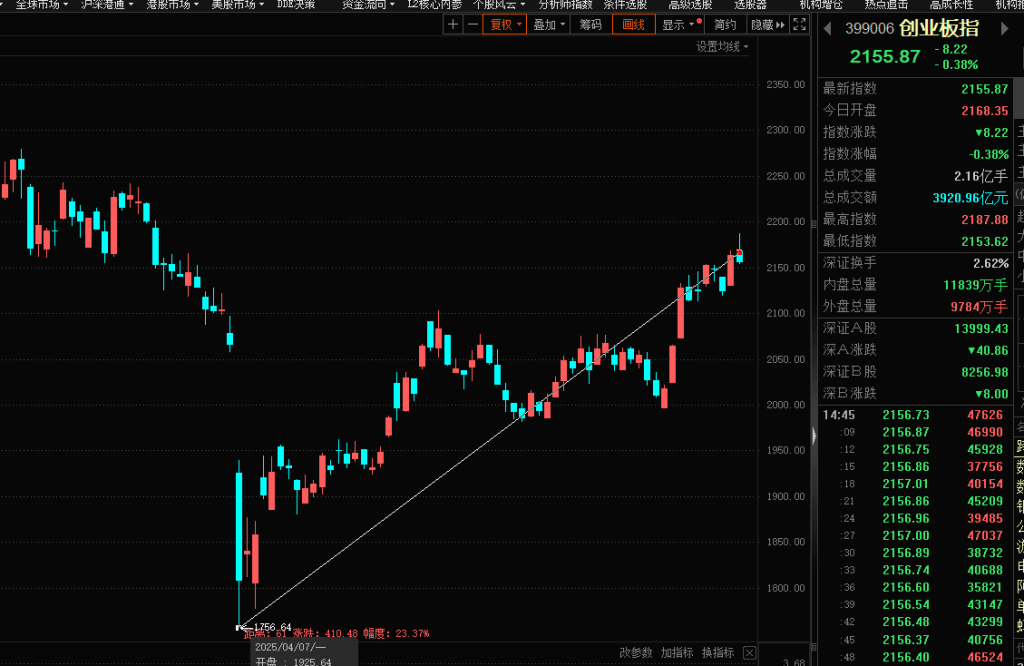Click 外盘总量 value 9784万手
The width and height of the screenshot is (1024, 666).
(x=979, y=307)
